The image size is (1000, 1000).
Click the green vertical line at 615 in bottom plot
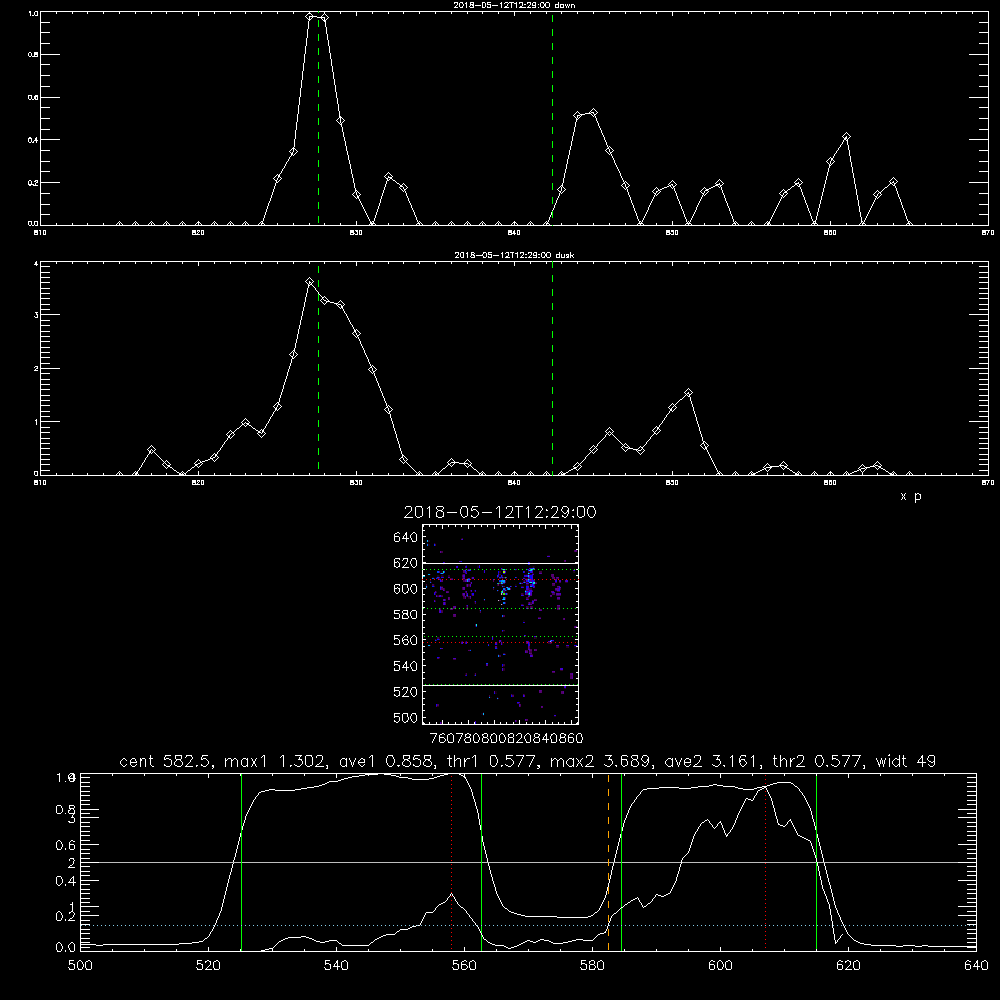click(x=816, y=862)
